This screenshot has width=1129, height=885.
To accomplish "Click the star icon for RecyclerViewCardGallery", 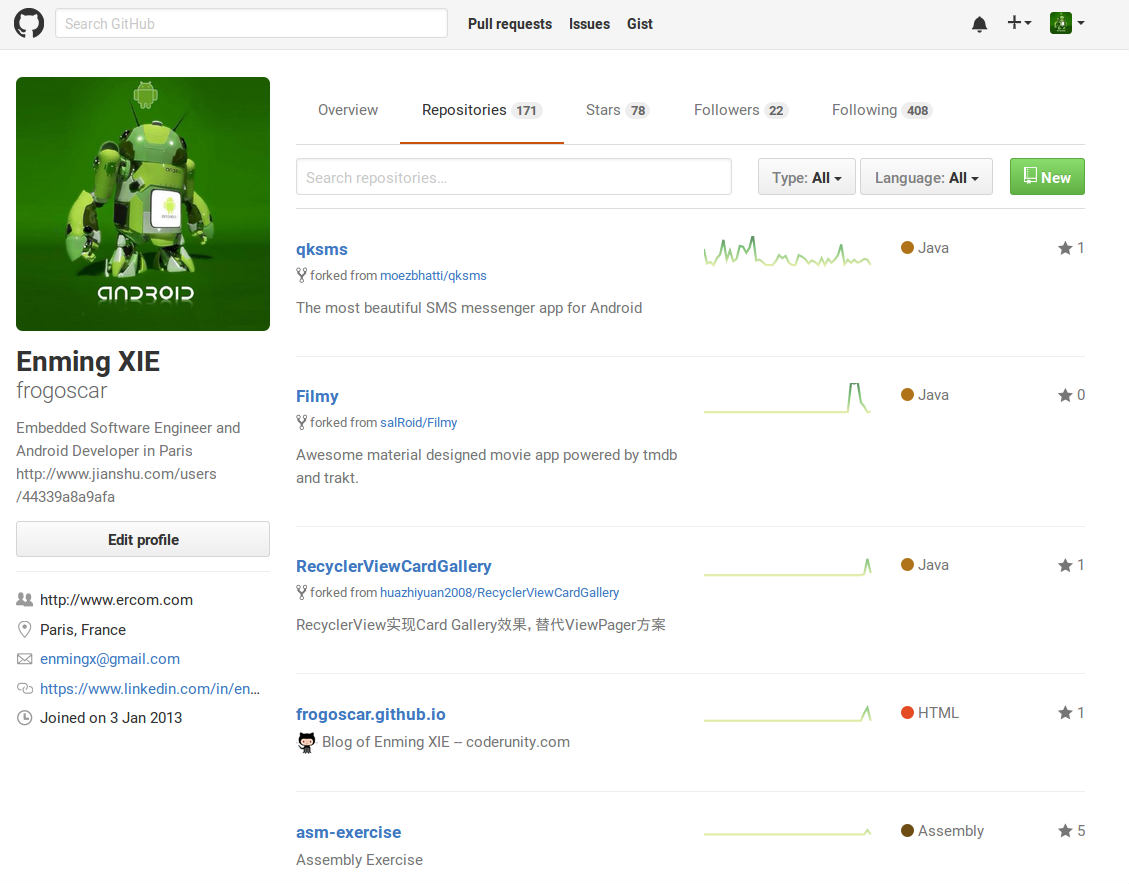I will tap(1065, 565).
